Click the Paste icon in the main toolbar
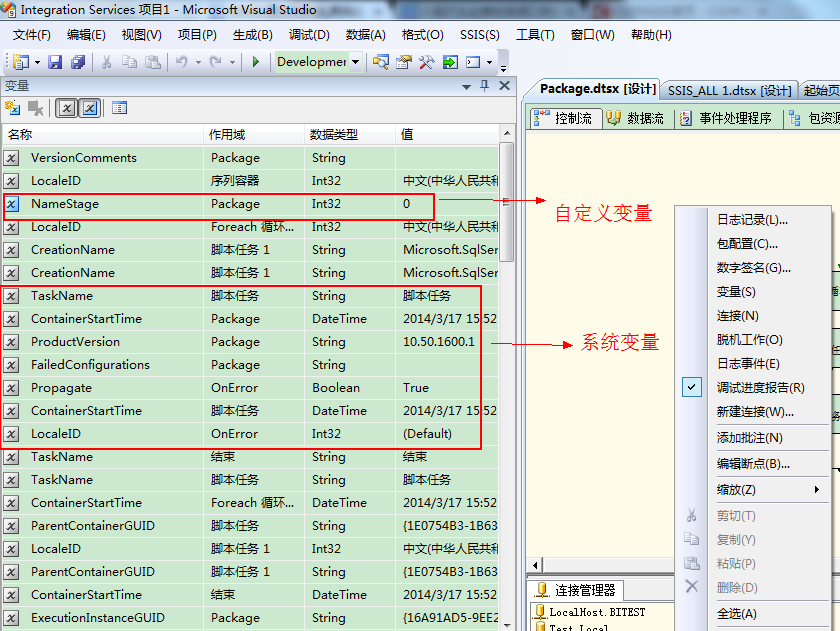 tap(153, 62)
